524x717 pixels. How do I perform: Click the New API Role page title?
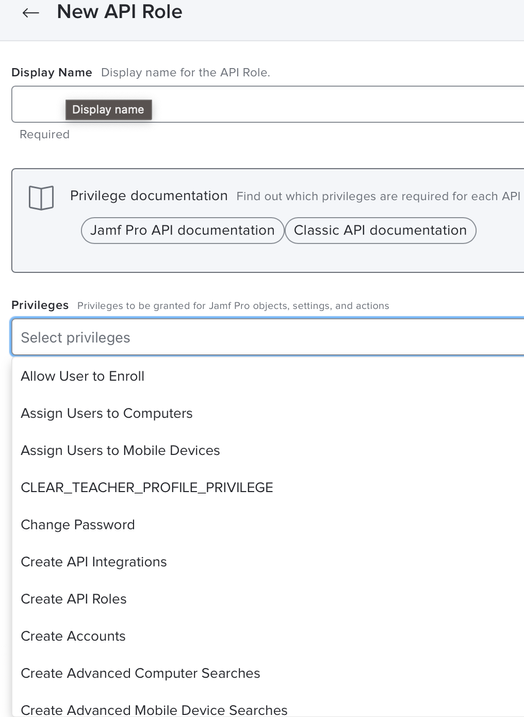point(119,12)
